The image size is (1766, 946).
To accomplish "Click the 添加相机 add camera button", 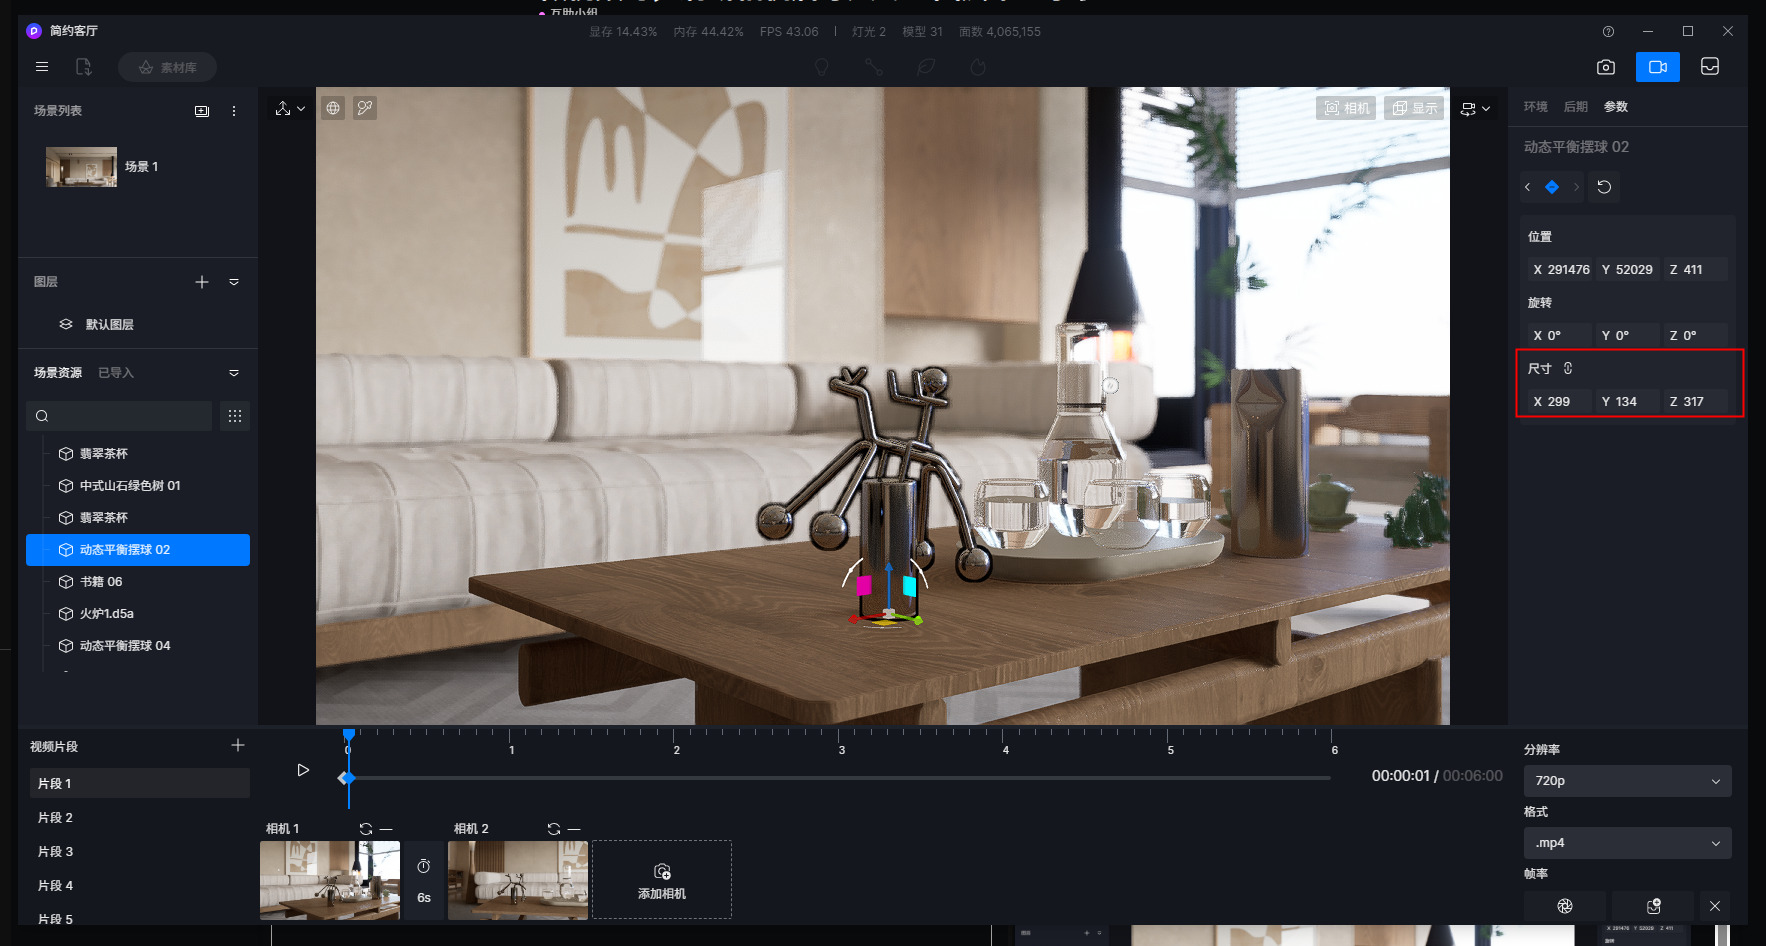I will click(x=662, y=880).
